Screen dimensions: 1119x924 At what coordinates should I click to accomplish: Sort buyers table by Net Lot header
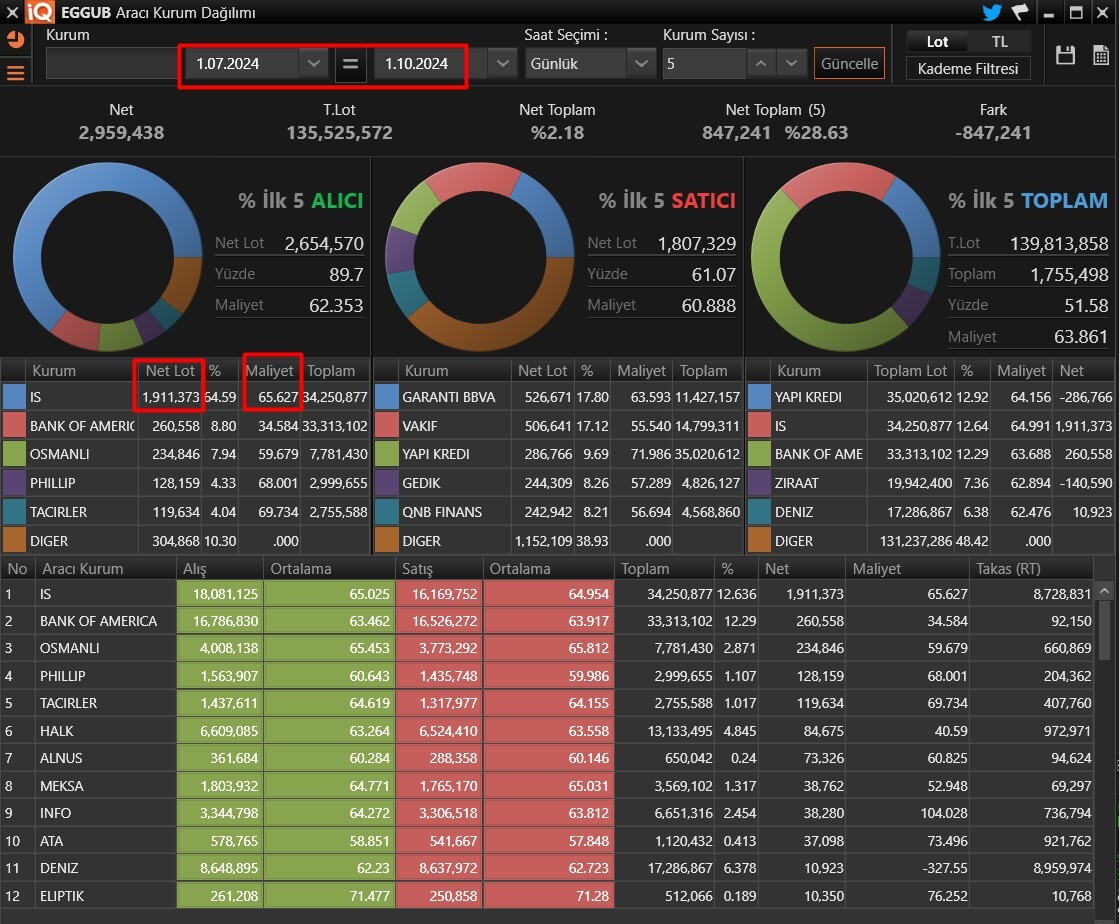click(170, 371)
